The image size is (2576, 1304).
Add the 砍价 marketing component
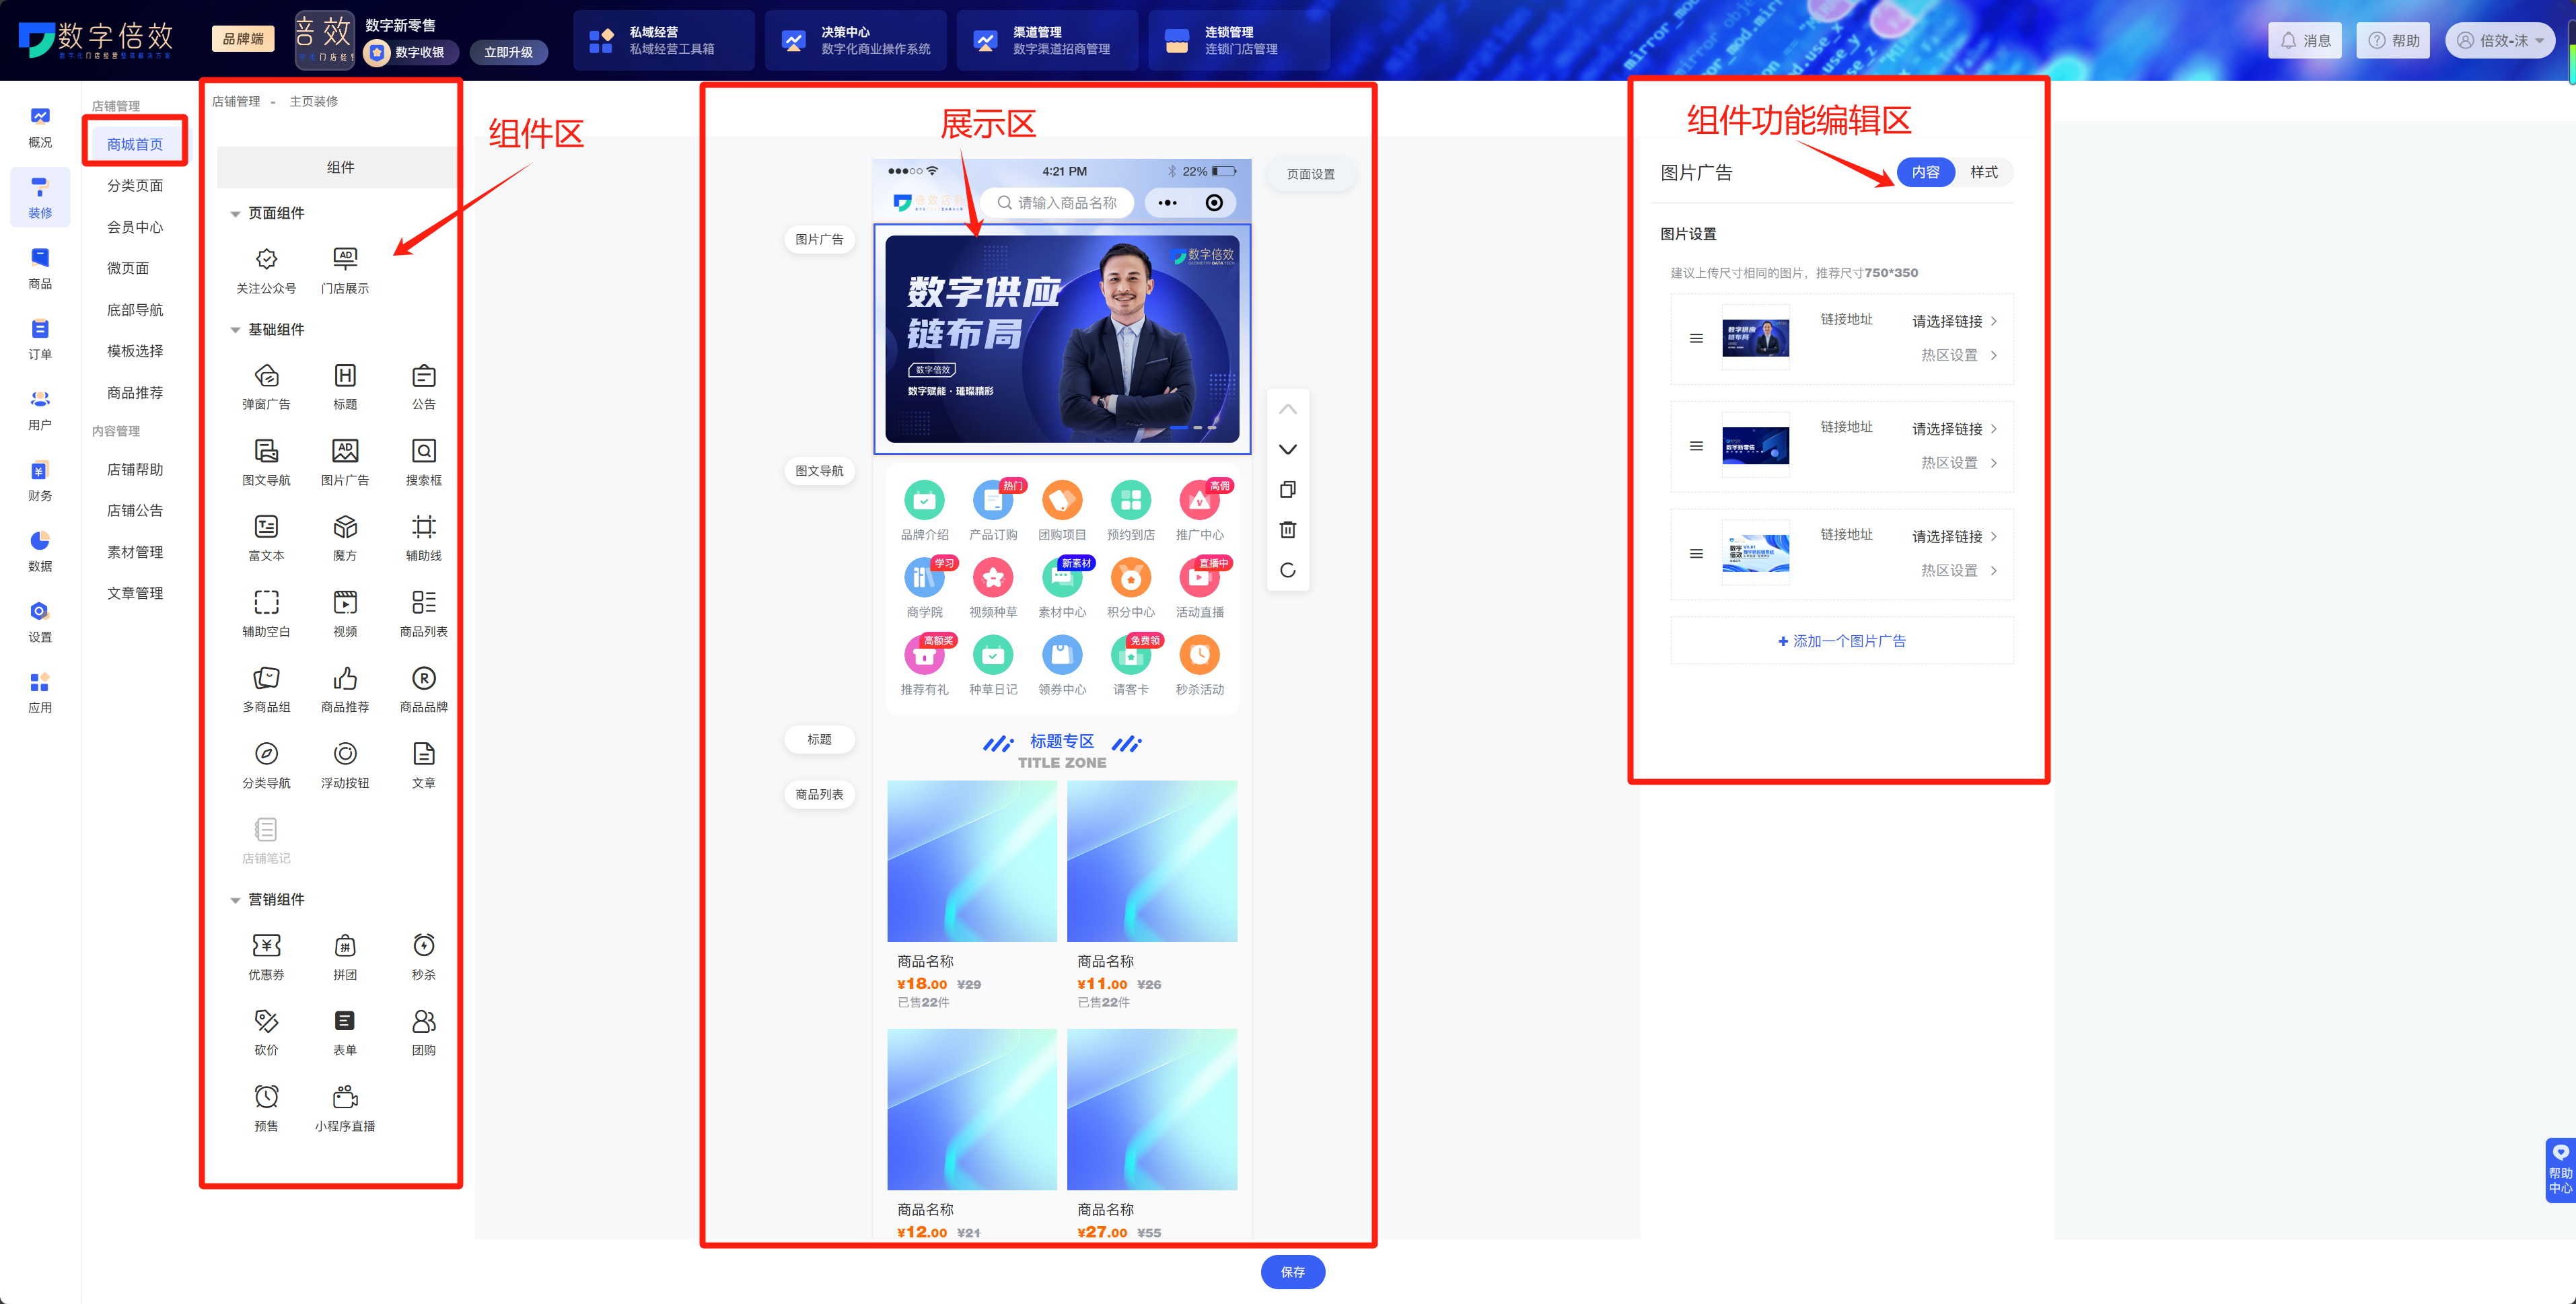(266, 1033)
